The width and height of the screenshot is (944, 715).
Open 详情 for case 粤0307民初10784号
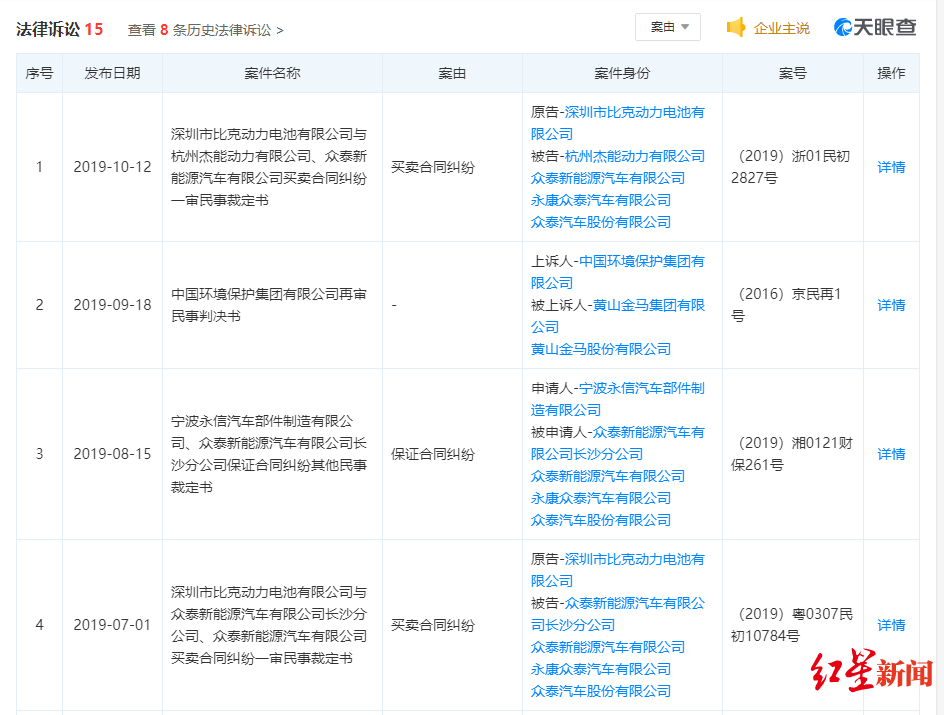point(891,625)
